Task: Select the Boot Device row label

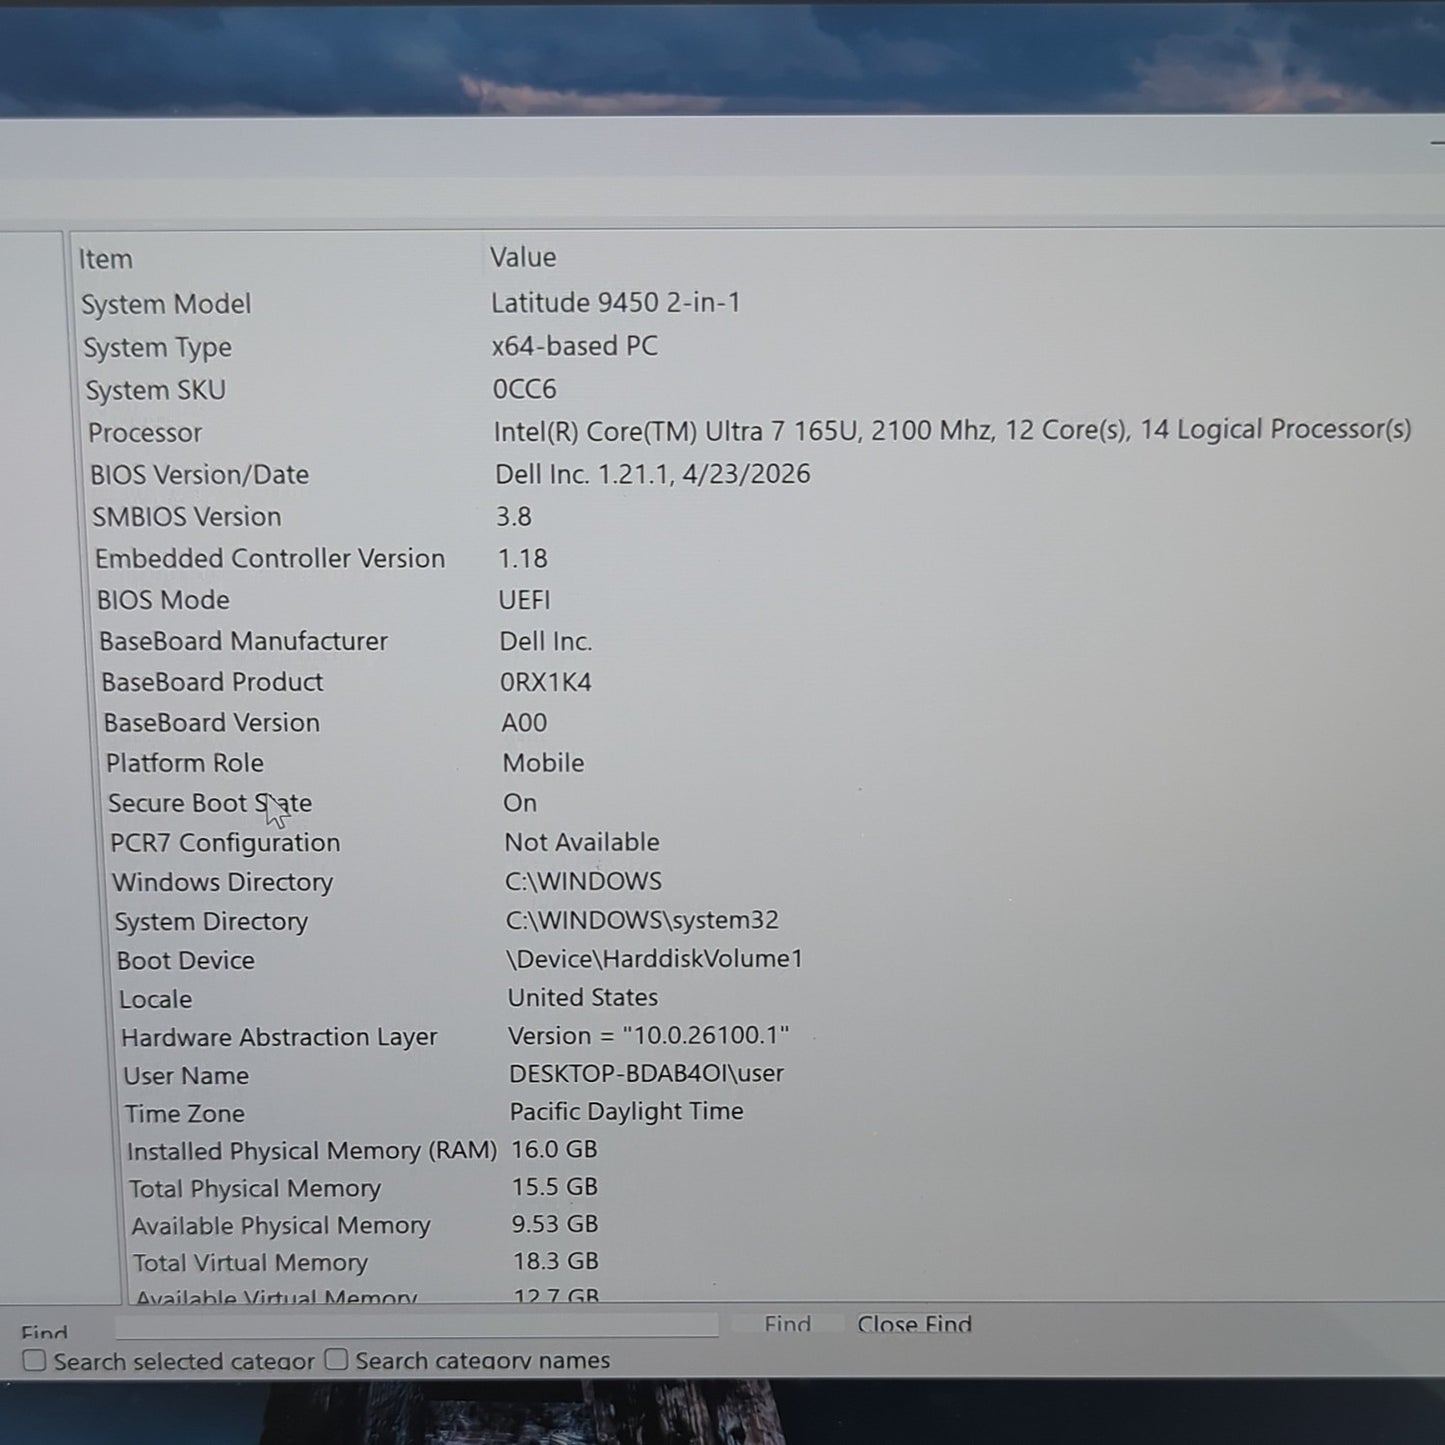Action: point(186,961)
